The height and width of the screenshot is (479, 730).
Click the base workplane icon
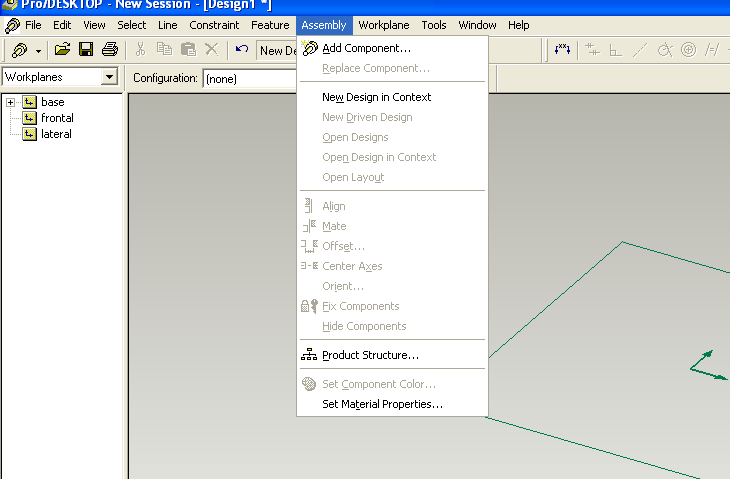click(29, 102)
